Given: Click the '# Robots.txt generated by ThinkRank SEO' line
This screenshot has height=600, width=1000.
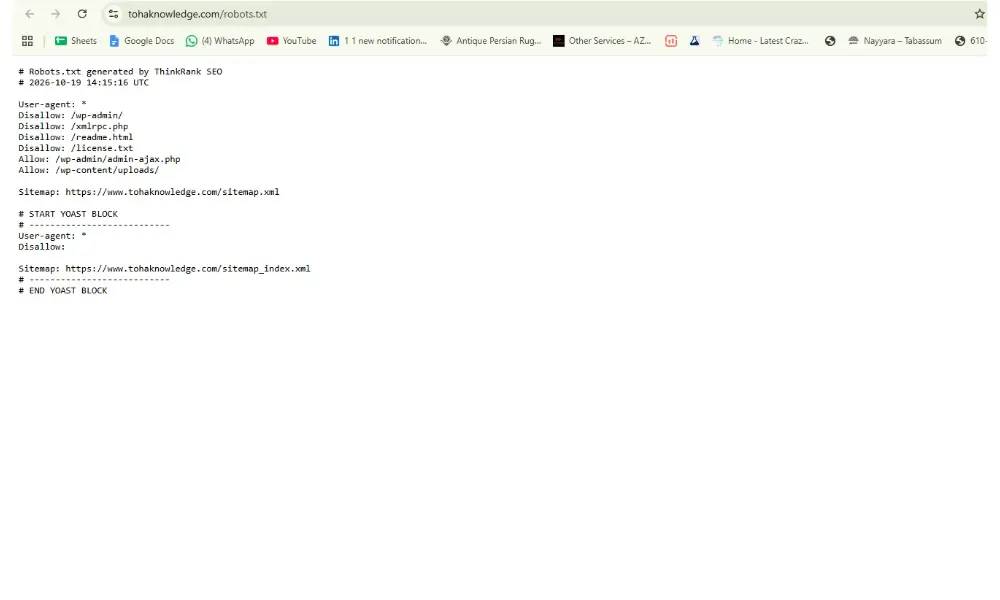Looking at the screenshot, I should pyautogui.click(x=121, y=71).
